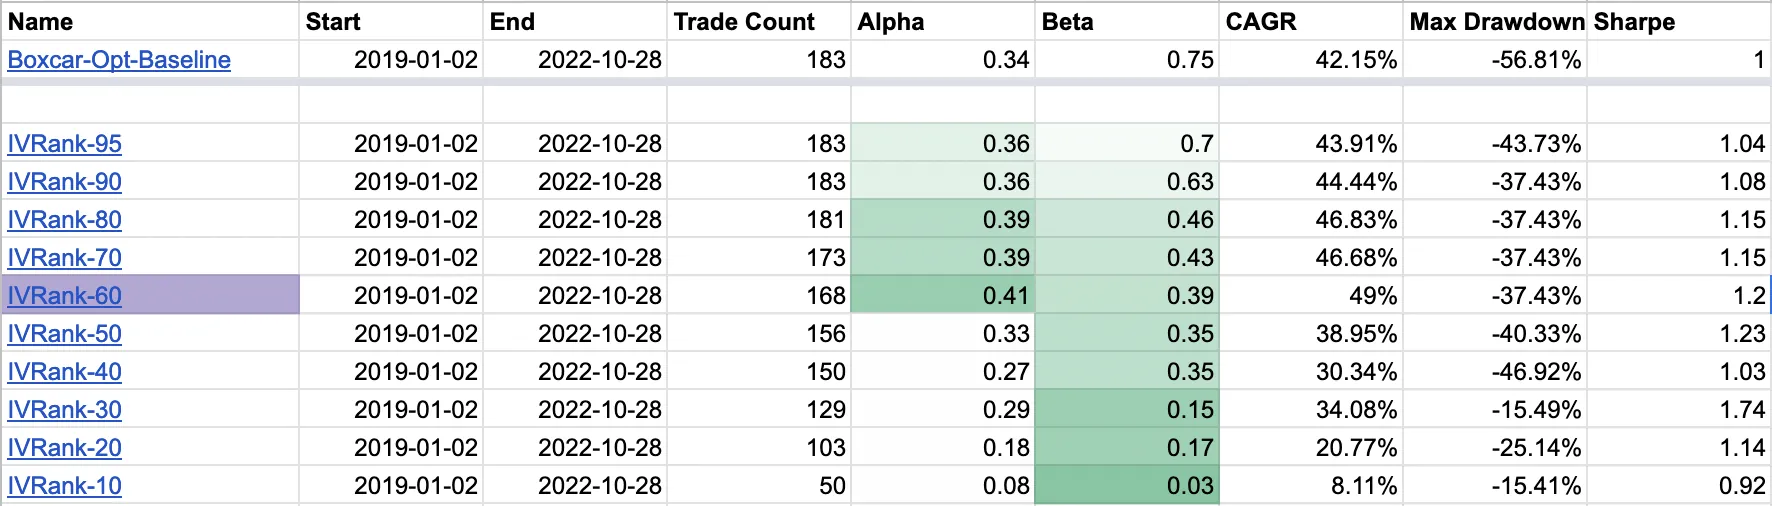Open the IVRank-40 link
The image size is (1772, 506).
[x=65, y=372]
